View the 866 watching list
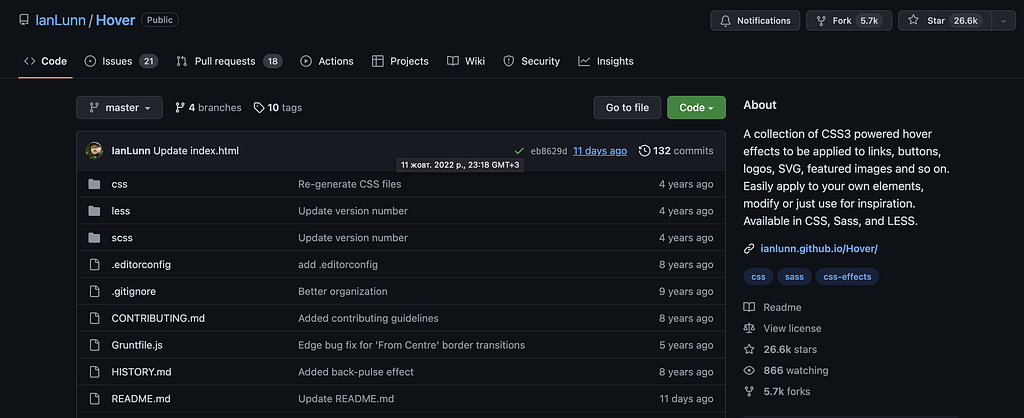The width and height of the screenshot is (1024, 418). point(786,370)
